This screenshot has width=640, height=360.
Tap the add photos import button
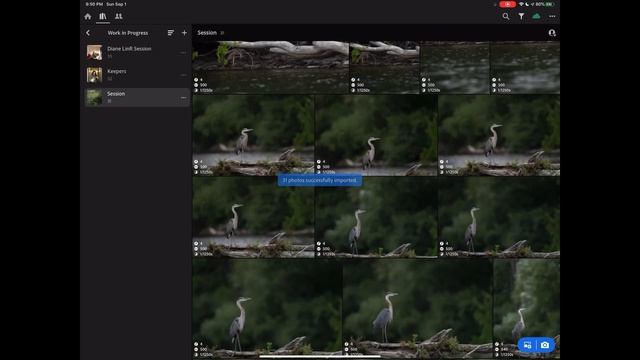click(527, 345)
